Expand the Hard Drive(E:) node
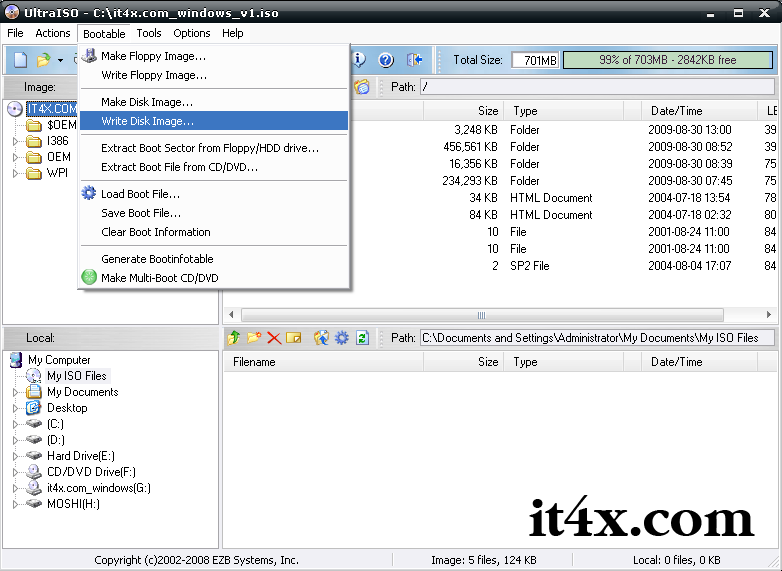 point(15,456)
